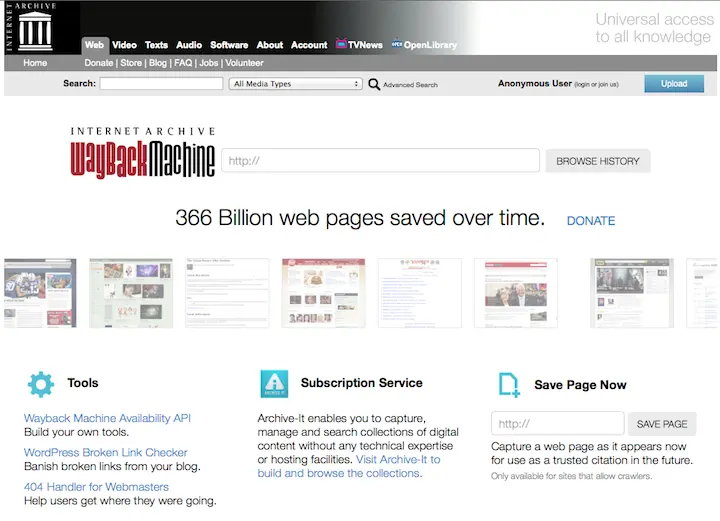This screenshot has height=521, width=720.
Task: Click the Subscription Service heading
Action: pyautogui.click(x=361, y=383)
